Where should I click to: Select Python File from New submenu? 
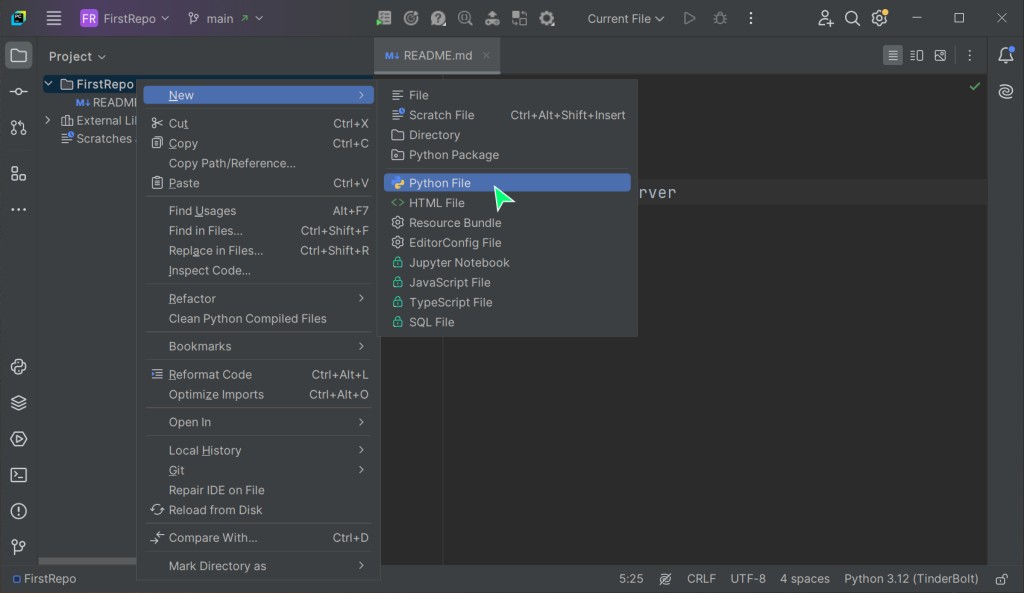pyautogui.click(x=439, y=183)
